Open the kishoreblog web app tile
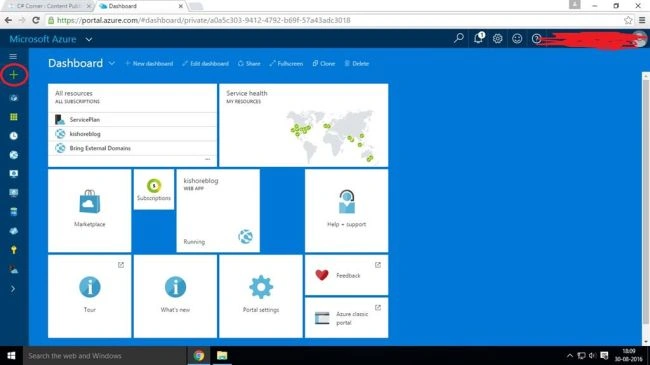 click(x=218, y=210)
